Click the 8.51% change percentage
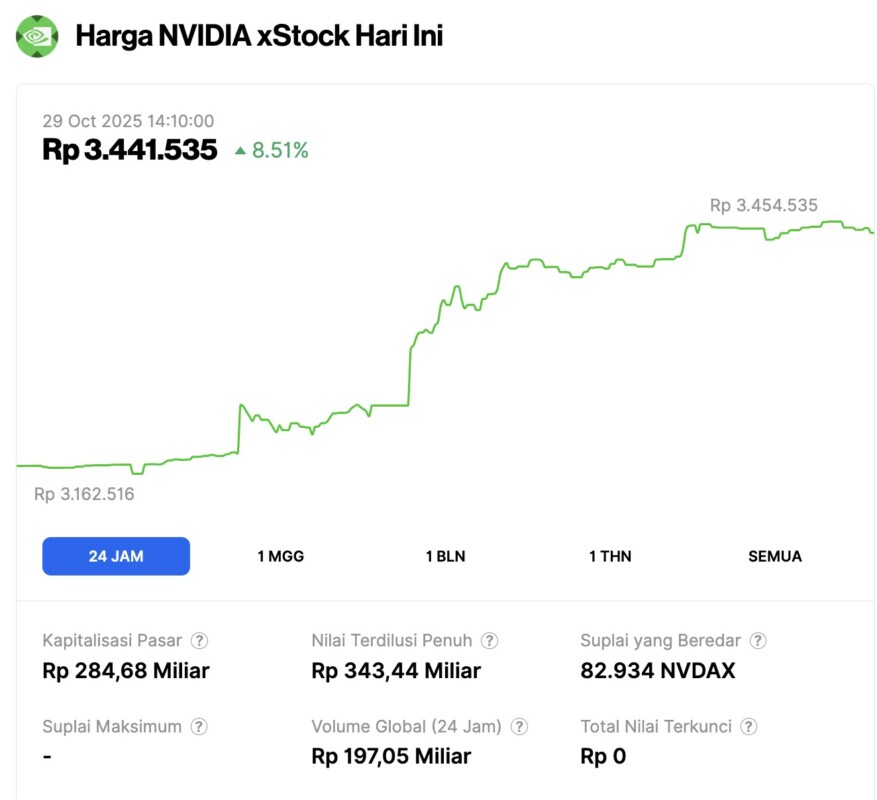877x800 pixels. (x=280, y=151)
